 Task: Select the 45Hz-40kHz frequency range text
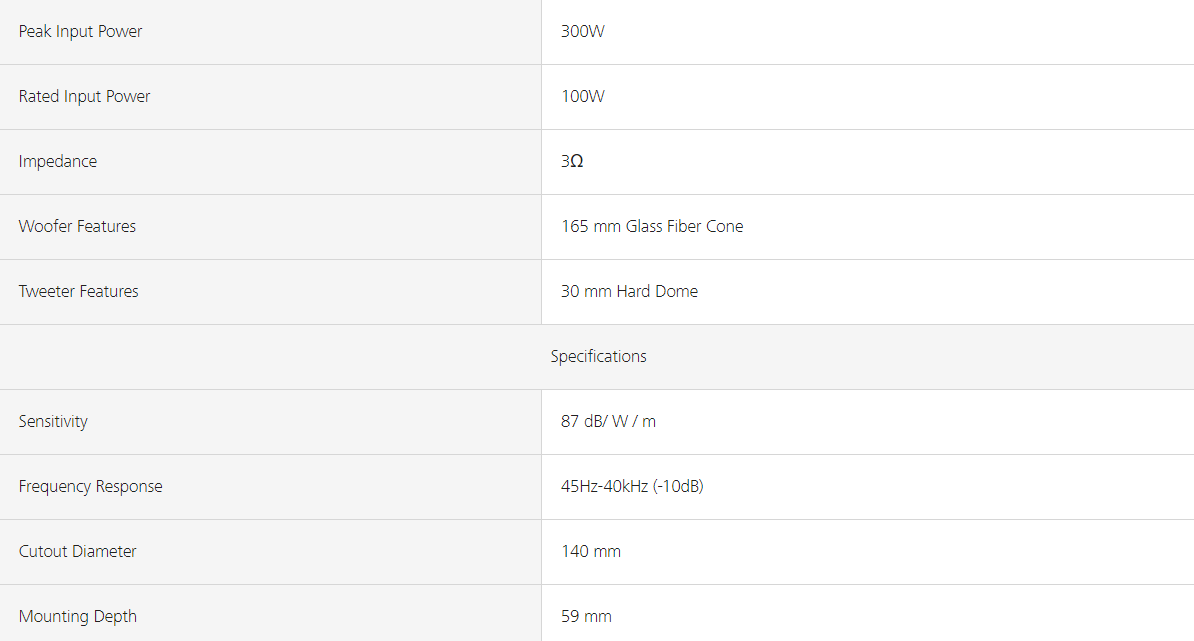pyautogui.click(x=603, y=487)
